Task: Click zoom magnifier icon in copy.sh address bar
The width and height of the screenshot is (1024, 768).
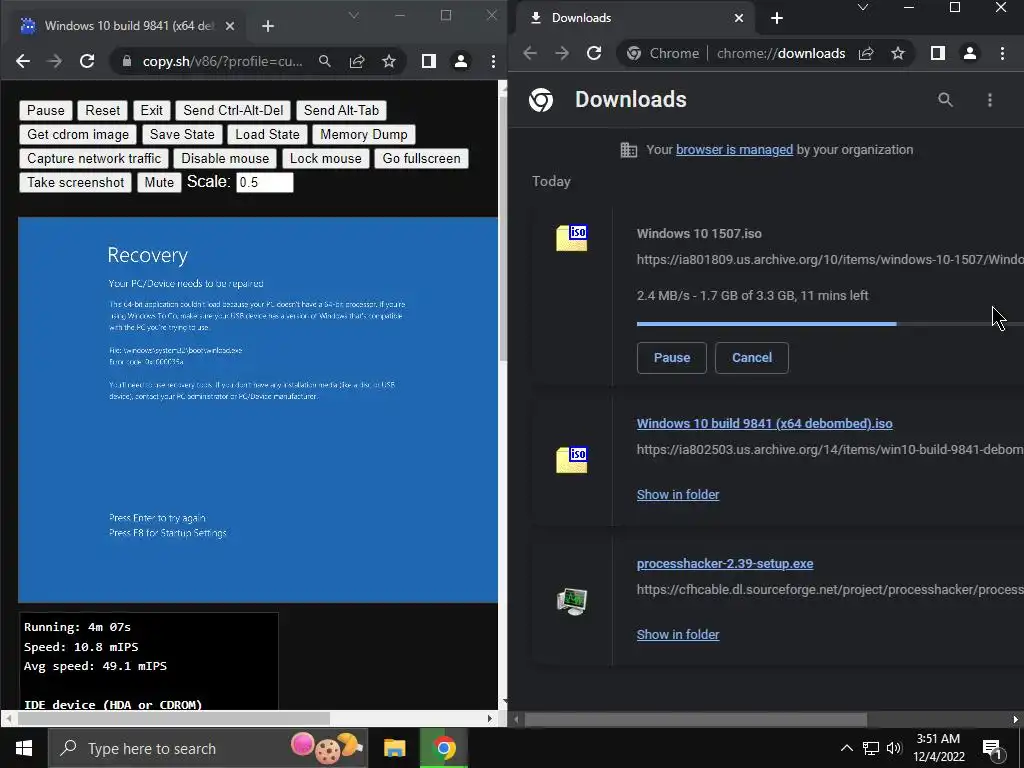Action: click(325, 61)
